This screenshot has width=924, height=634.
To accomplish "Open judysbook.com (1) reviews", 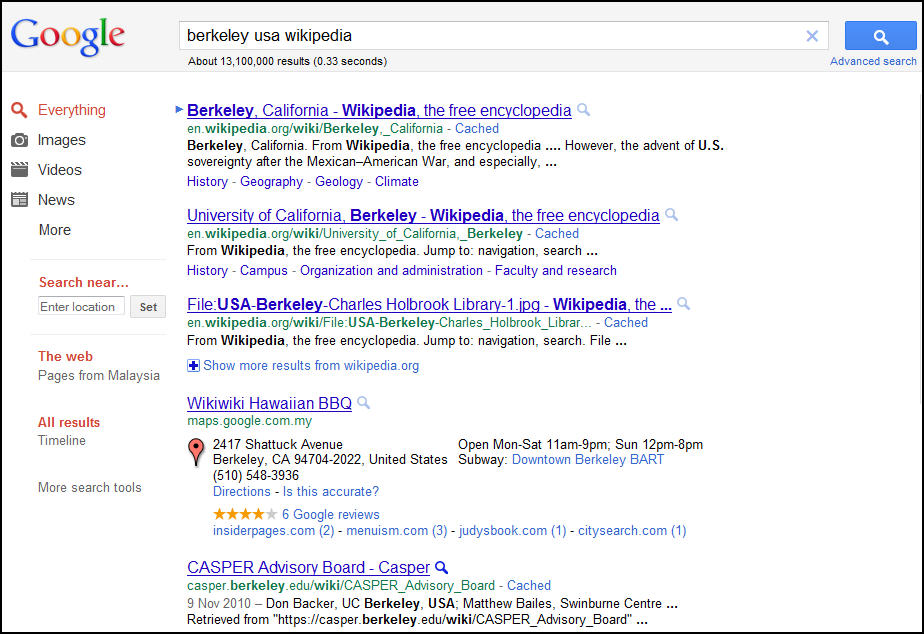I will [x=513, y=531].
